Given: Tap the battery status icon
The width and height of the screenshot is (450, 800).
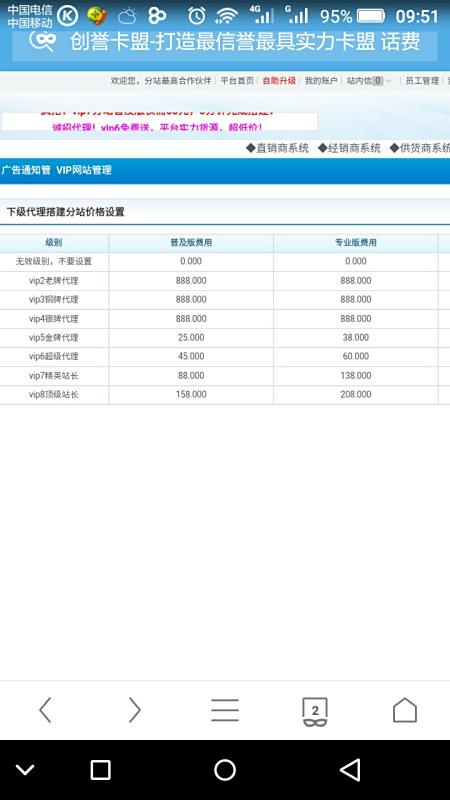Looking at the screenshot, I should coord(371,16).
